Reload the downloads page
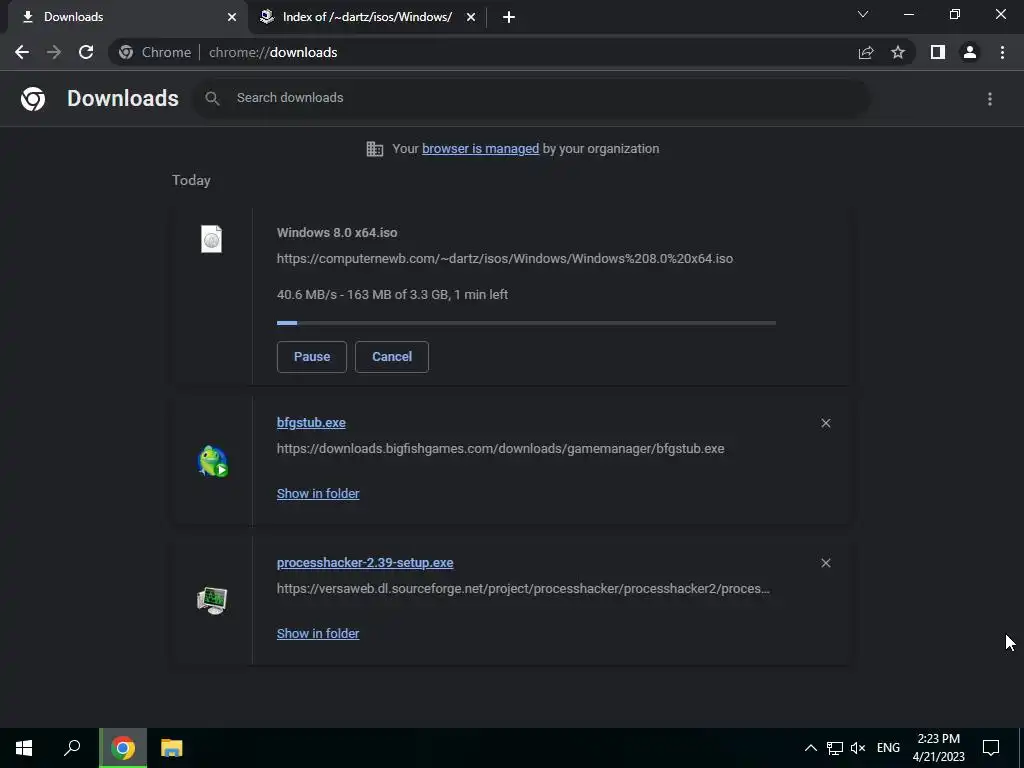This screenshot has width=1024, height=768. coord(86,52)
